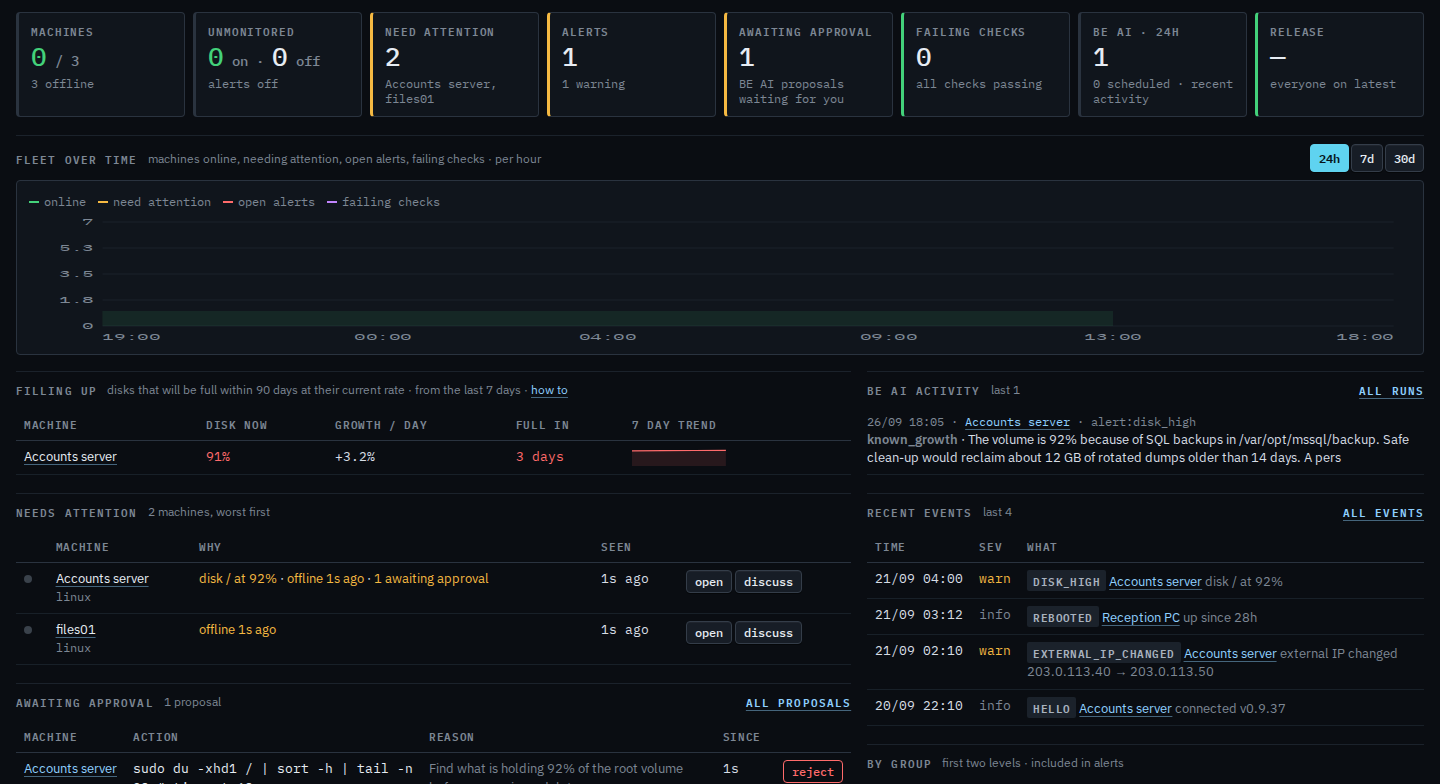Switch chart range to 30d
This screenshot has height=784, width=1440.
(x=1404, y=158)
